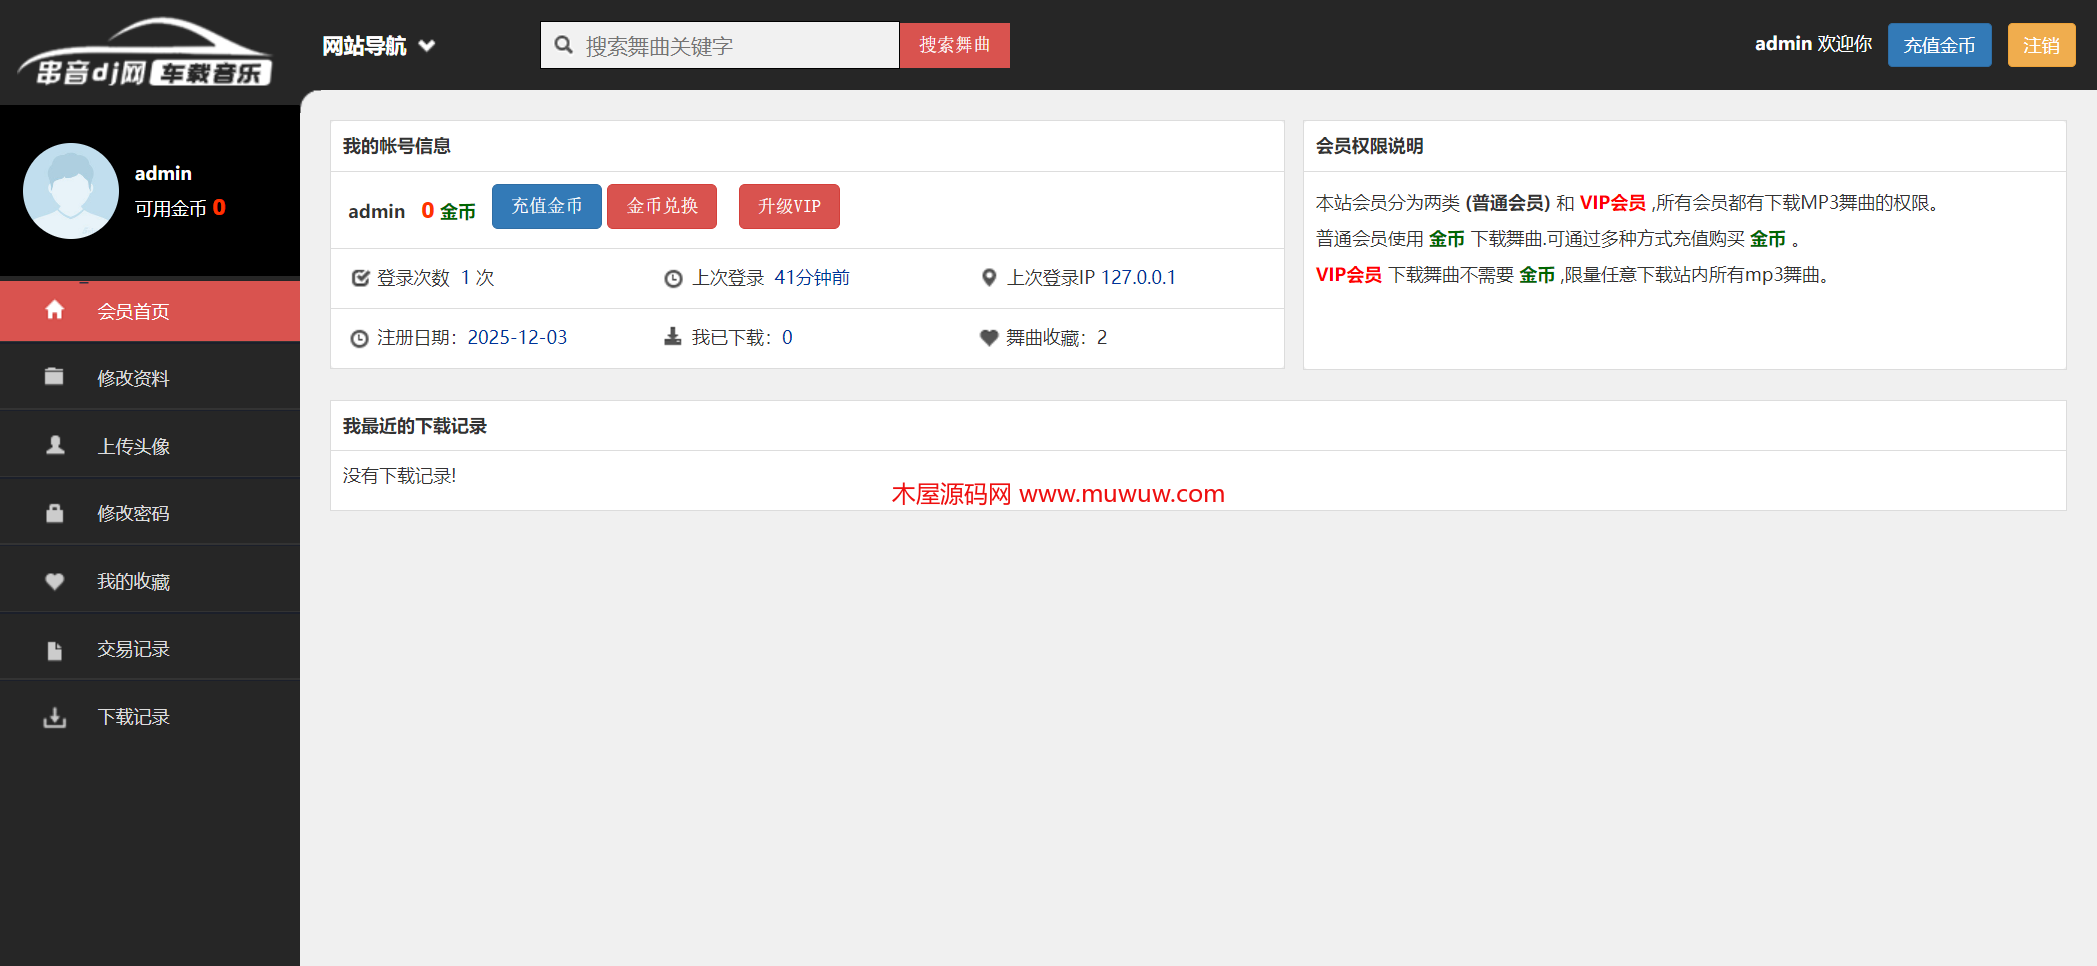Go to 下载记录 in the sidebar
Image resolution: width=2097 pixels, height=966 pixels.
coord(133,717)
